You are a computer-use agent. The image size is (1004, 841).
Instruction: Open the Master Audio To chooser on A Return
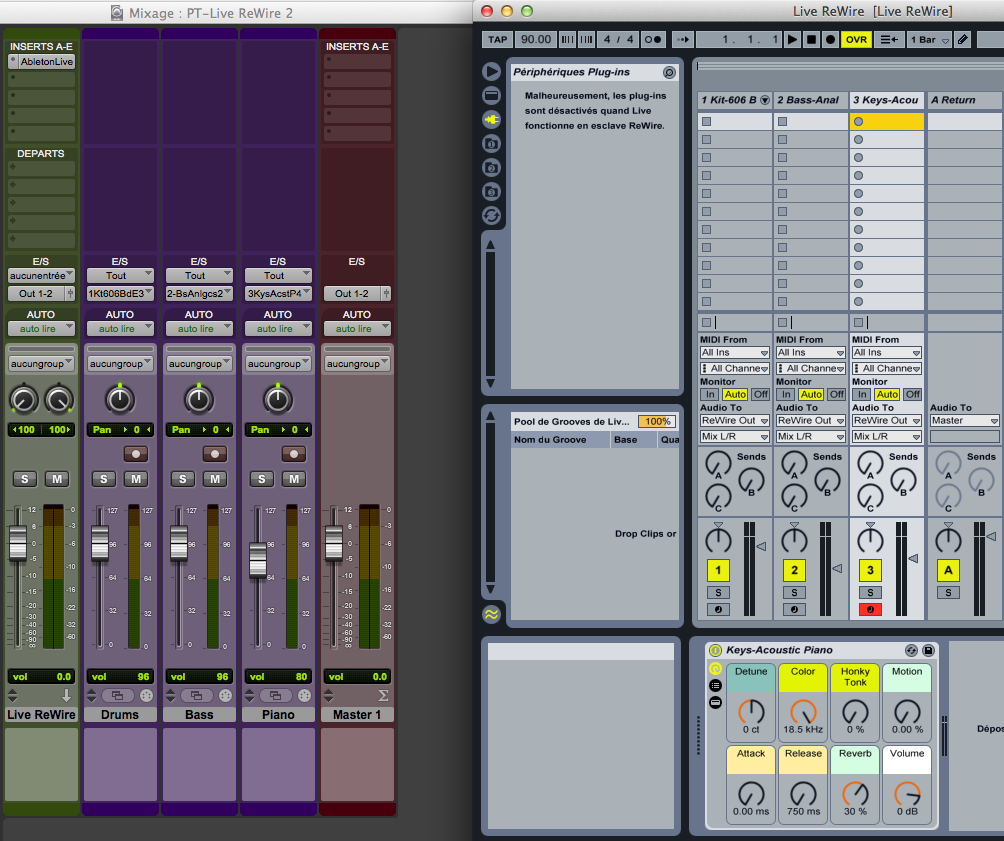point(965,421)
